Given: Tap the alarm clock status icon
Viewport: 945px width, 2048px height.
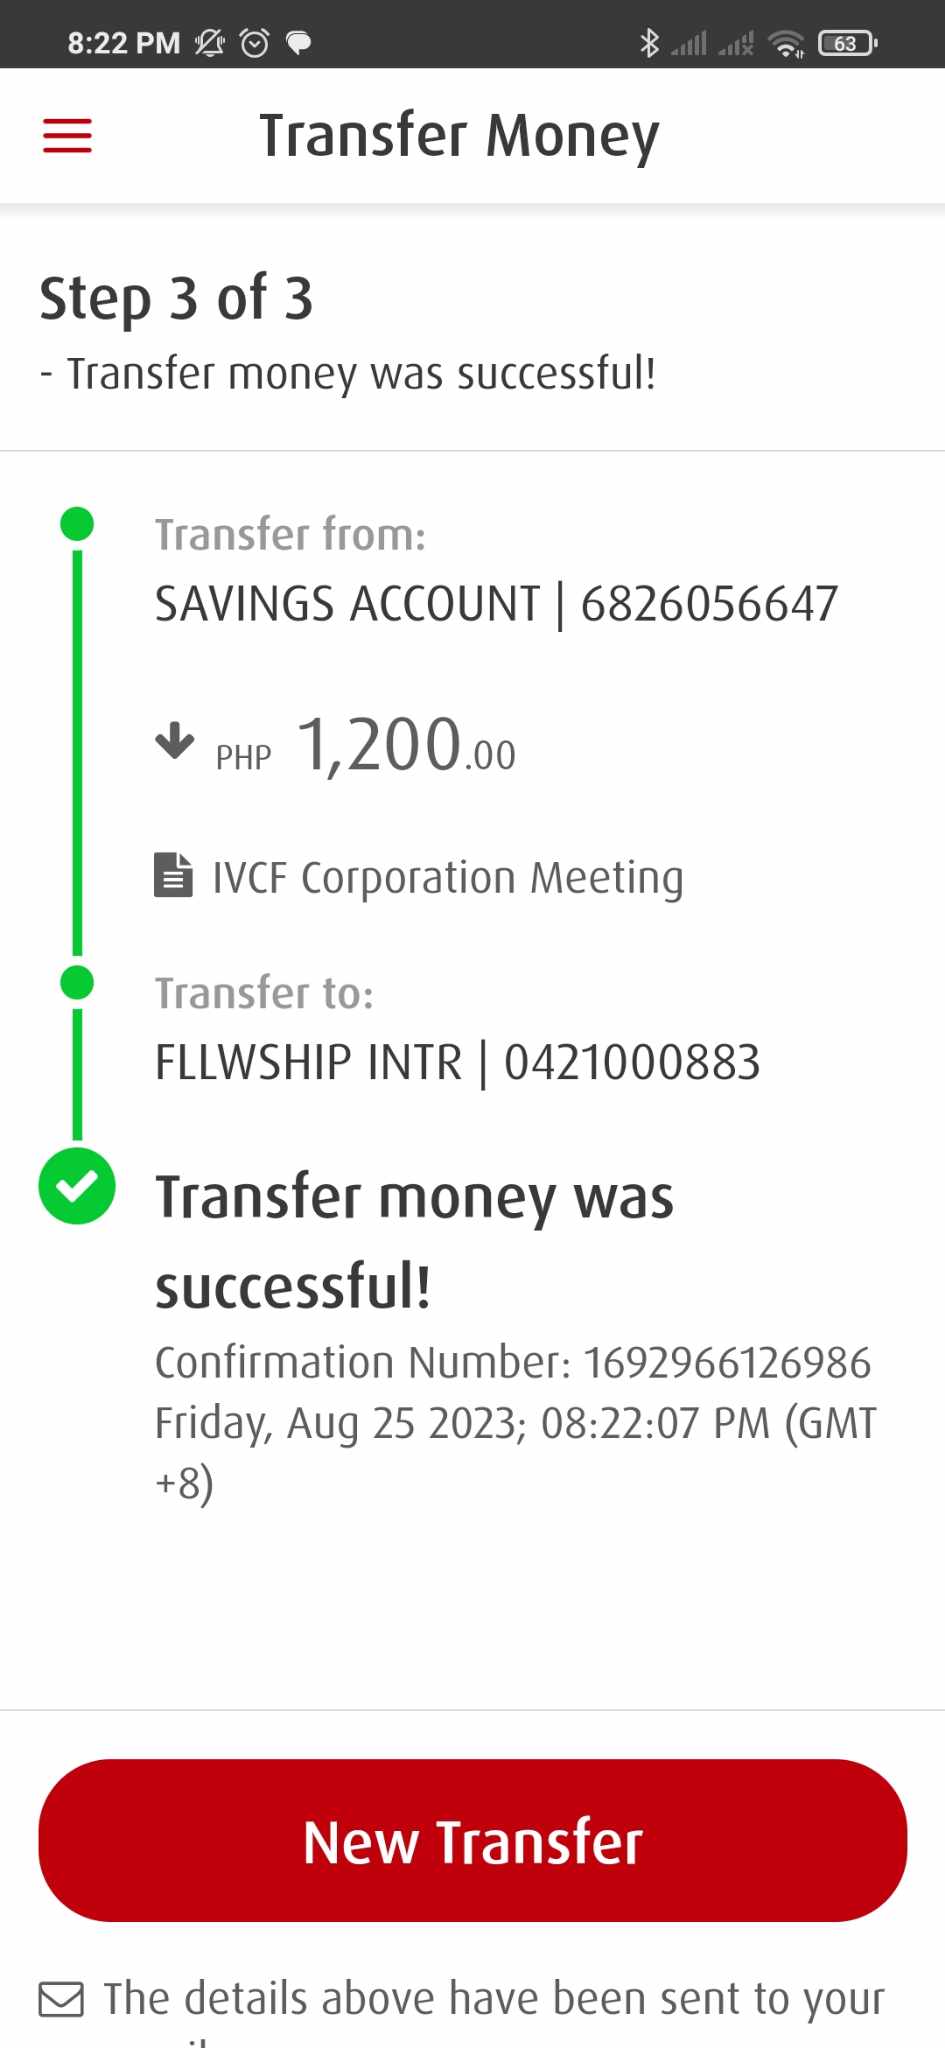Looking at the screenshot, I should (255, 43).
